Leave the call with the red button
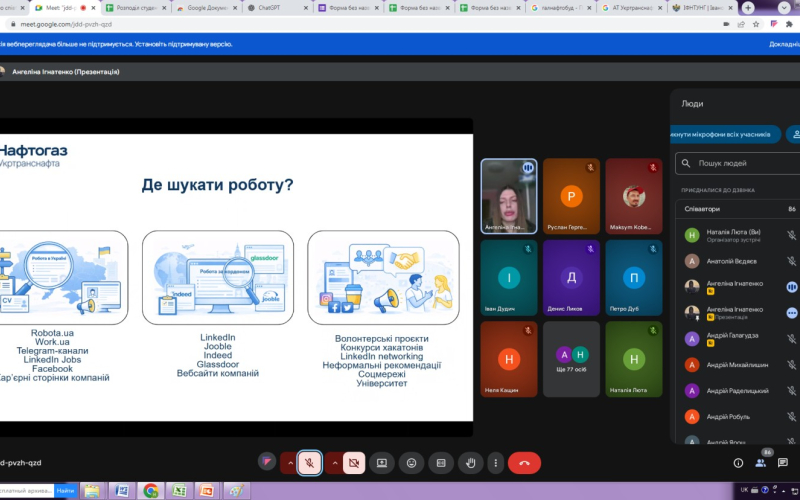This screenshot has width=800, height=500. pos(524,463)
